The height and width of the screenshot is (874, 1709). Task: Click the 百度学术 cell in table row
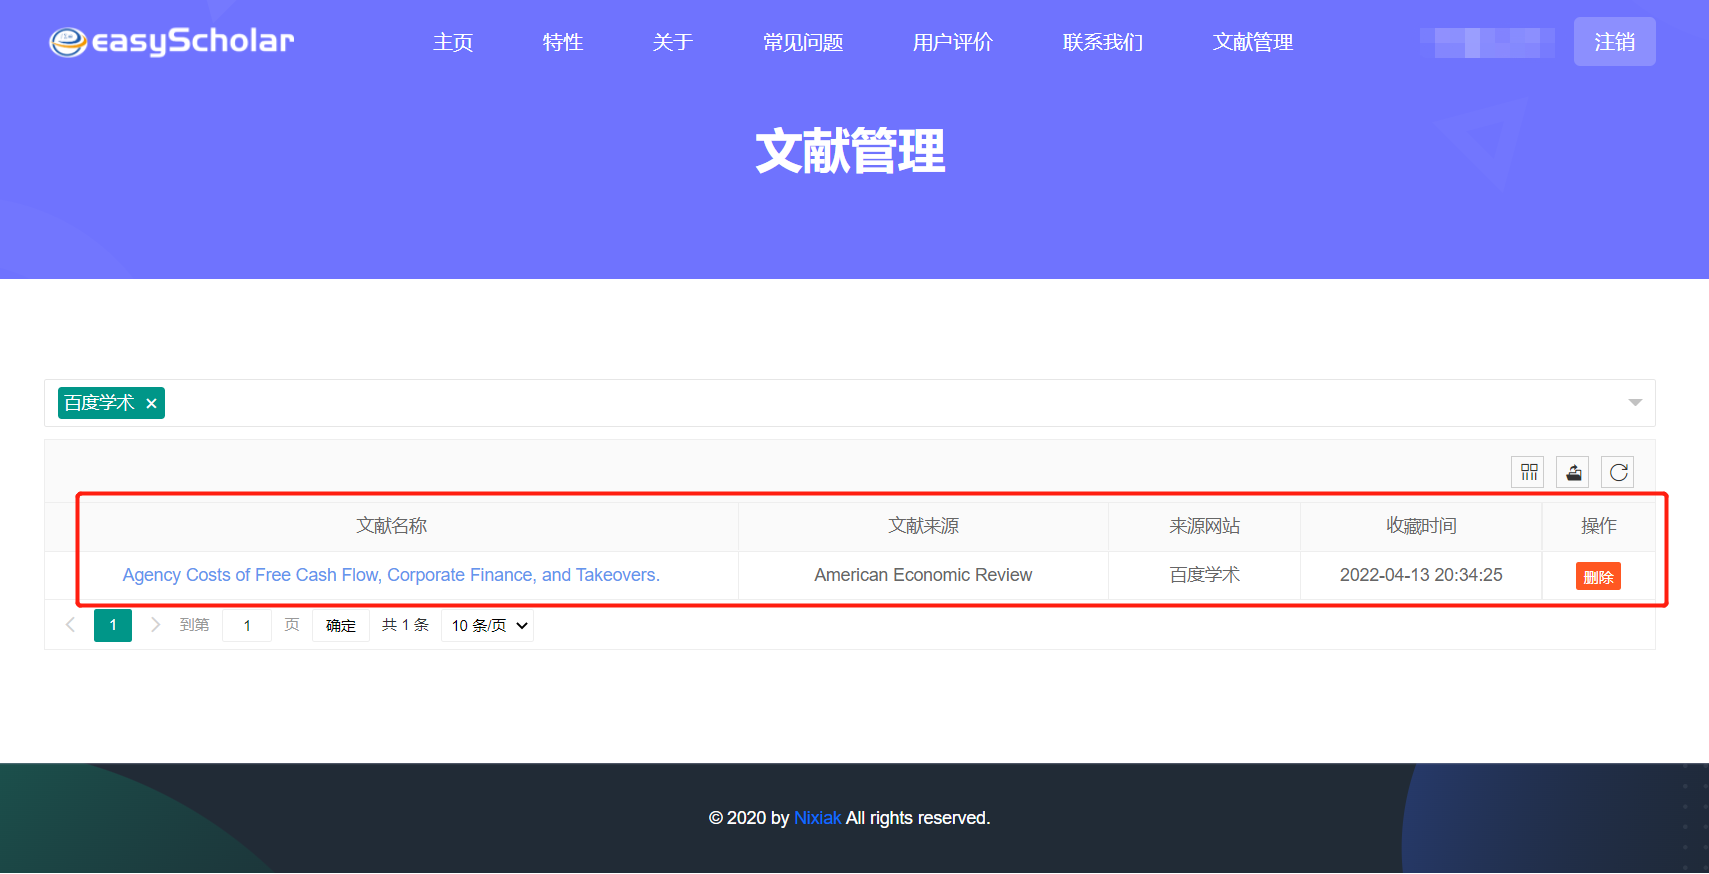click(1205, 575)
